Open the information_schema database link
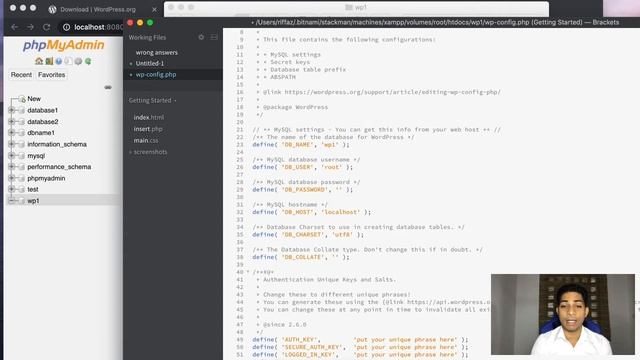The width and height of the screenshot is (640, 360). [x=57, y=144]
